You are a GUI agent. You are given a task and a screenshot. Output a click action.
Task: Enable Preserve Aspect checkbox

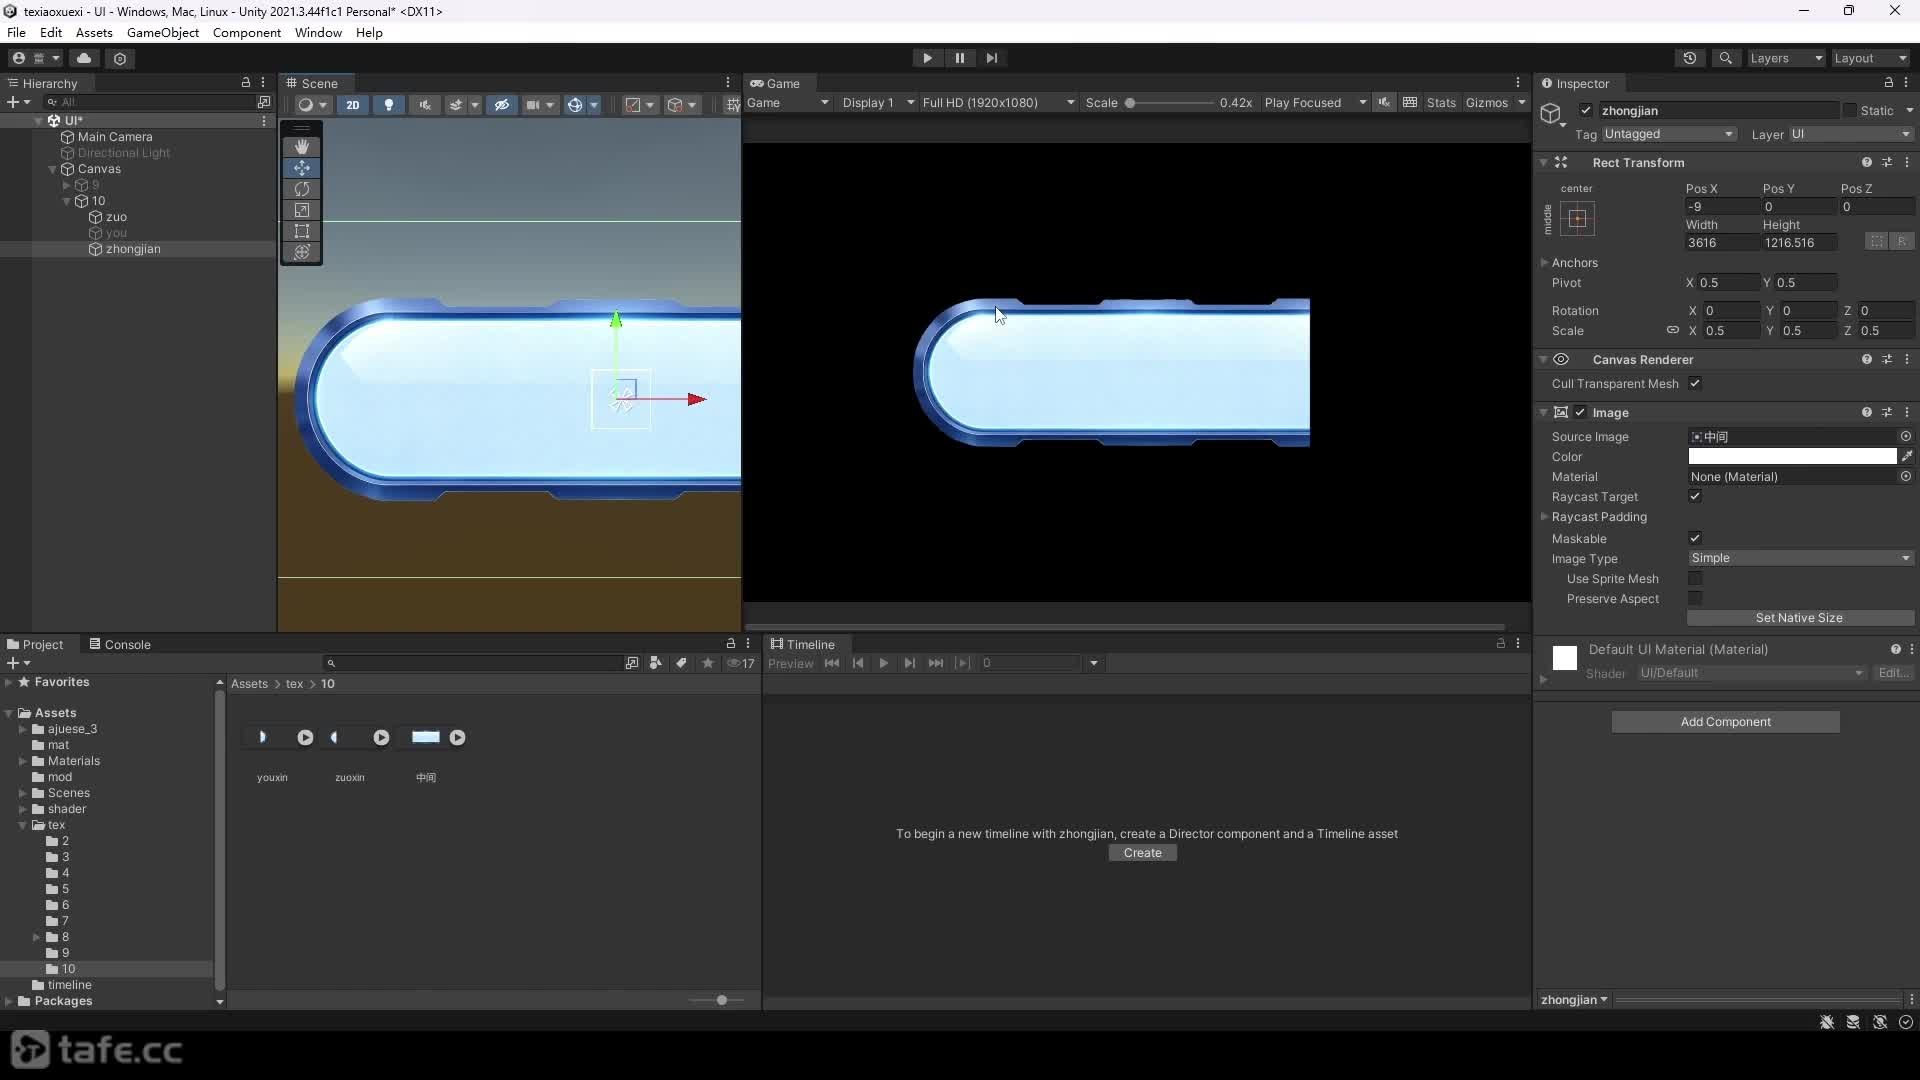pos(1695,598)
